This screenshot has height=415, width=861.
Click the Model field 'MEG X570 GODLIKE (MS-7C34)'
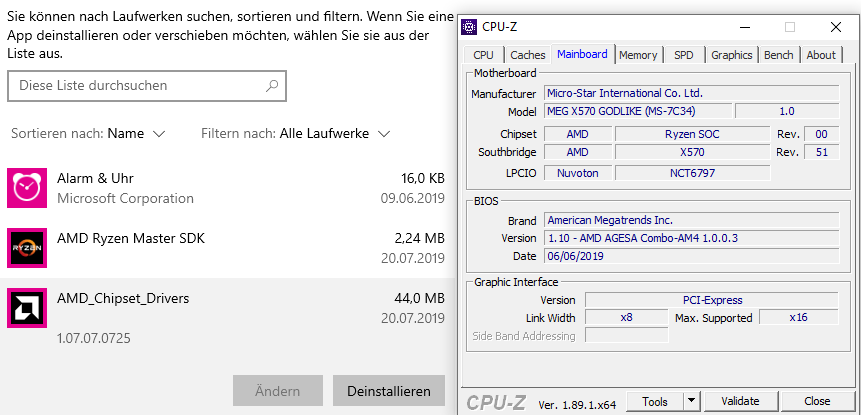pyautogui.click(x=638, y=111)
